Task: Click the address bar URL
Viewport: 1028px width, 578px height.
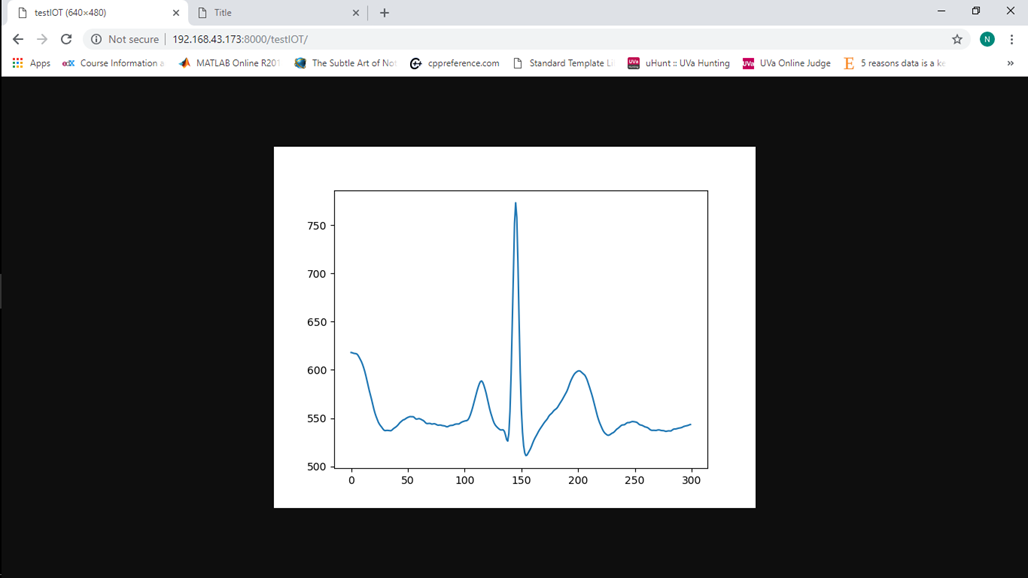Action: [x=240, y=39]
